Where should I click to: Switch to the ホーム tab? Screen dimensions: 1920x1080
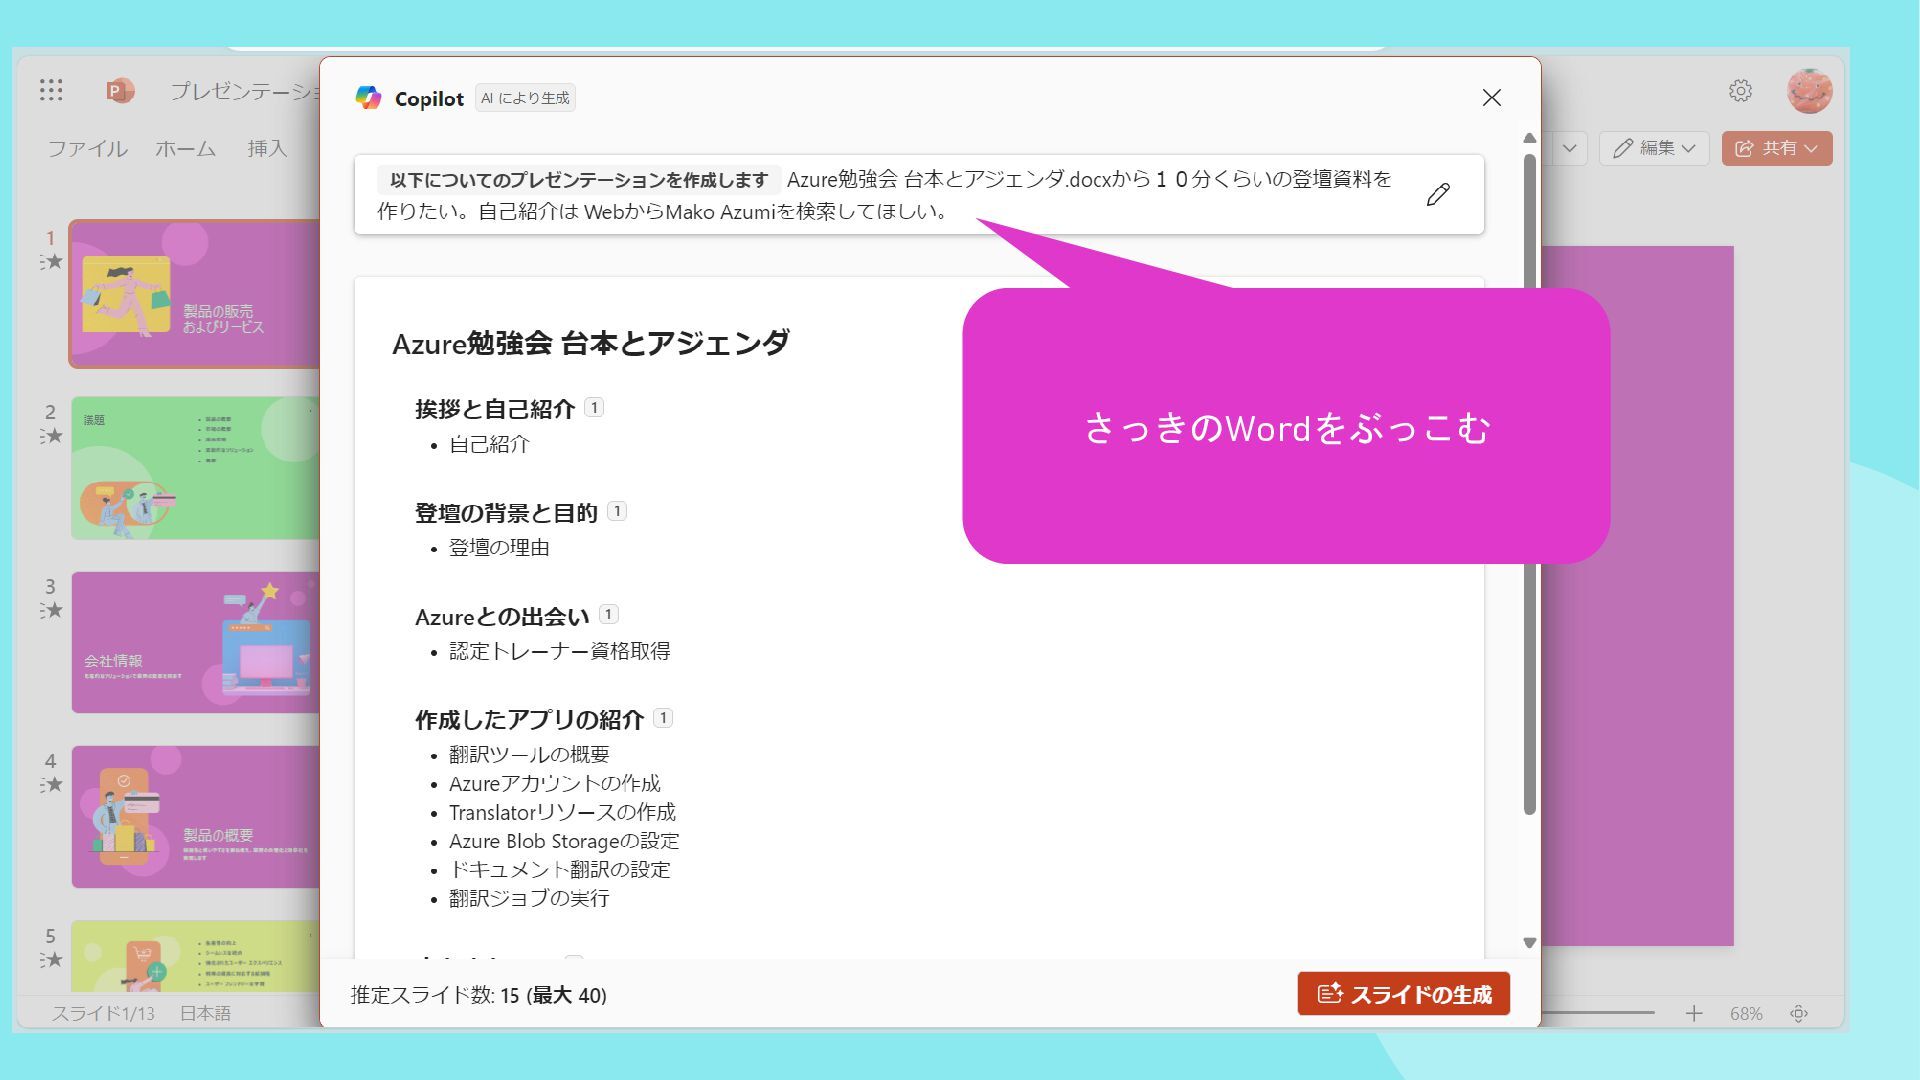click(x=185, y=148)
